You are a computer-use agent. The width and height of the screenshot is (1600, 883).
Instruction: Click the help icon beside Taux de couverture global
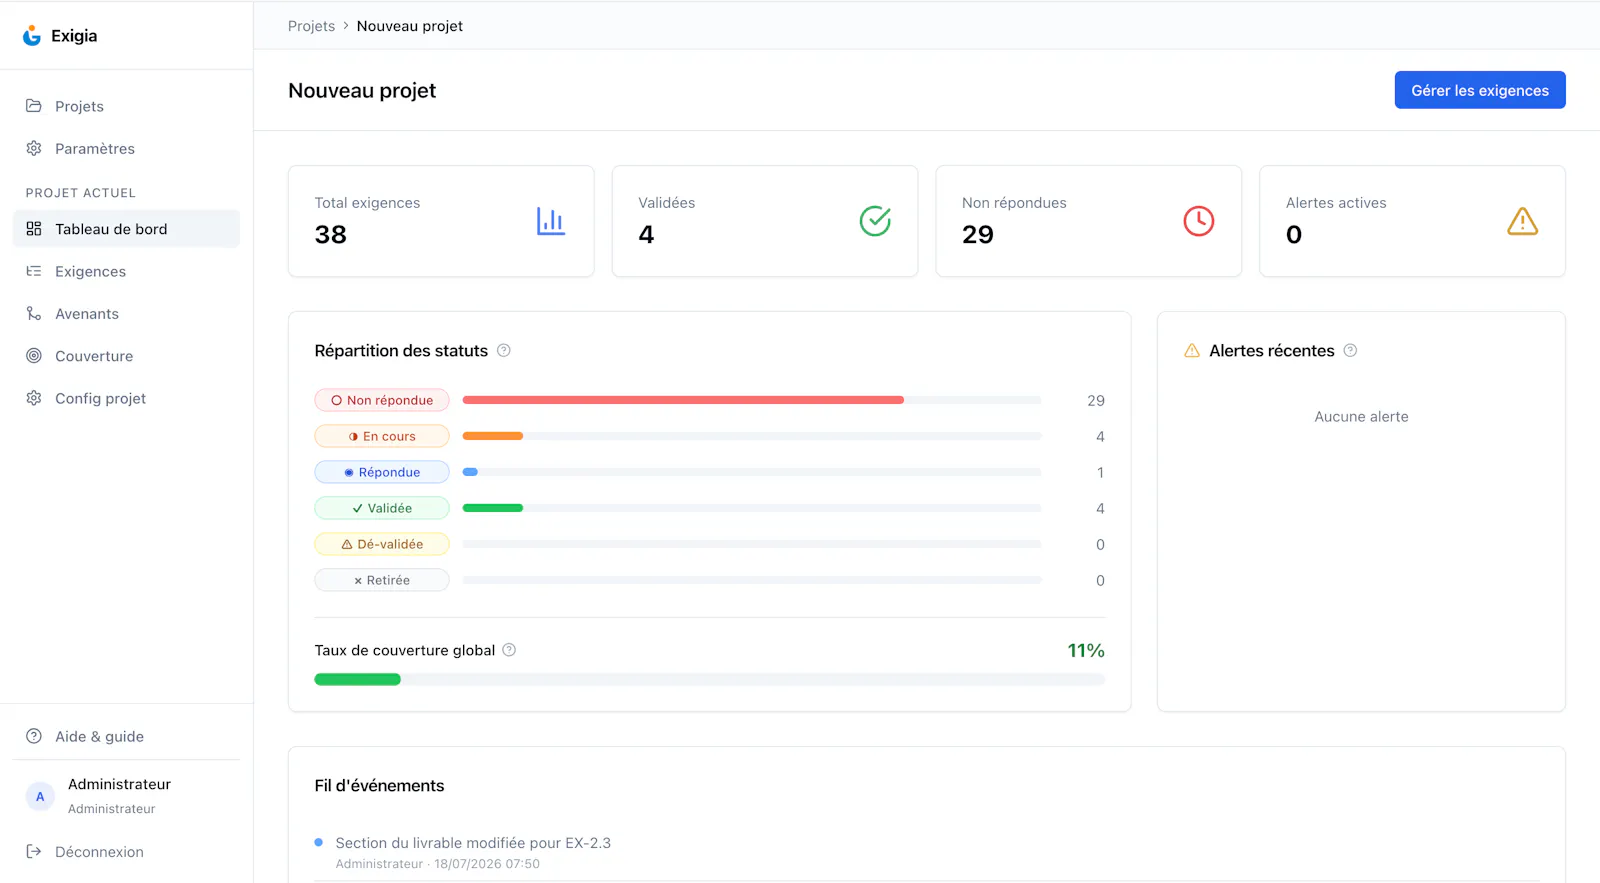point(509,650)
